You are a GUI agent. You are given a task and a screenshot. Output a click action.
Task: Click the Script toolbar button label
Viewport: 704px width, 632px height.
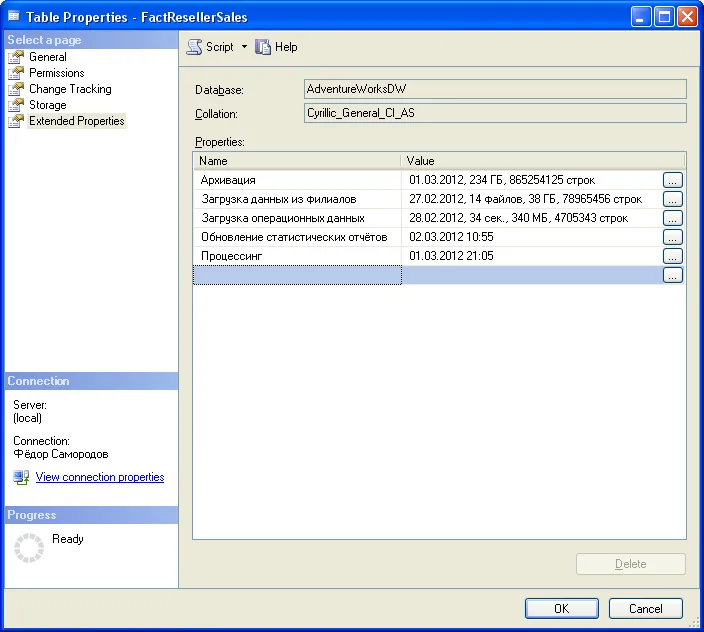tap(220, 47)
